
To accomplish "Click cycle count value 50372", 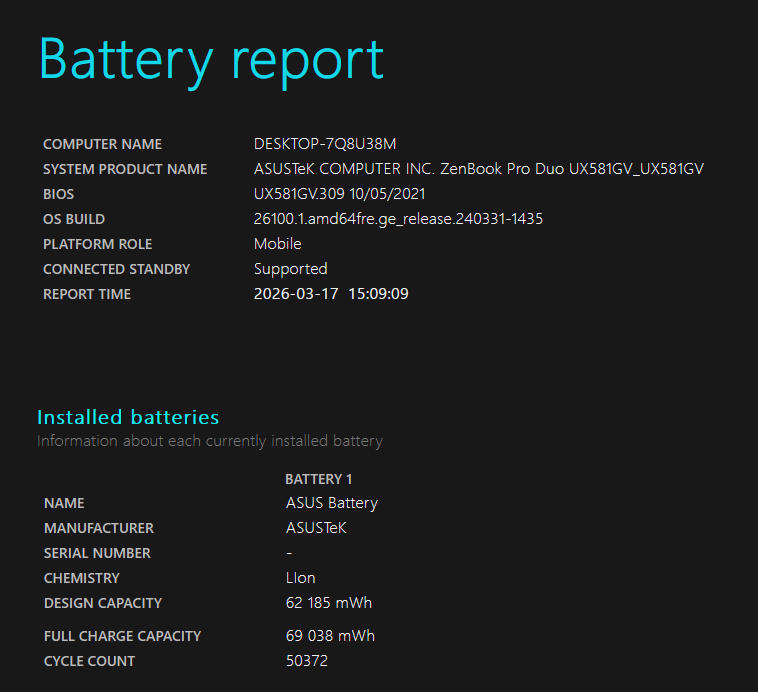I will [x=307, y=661].
